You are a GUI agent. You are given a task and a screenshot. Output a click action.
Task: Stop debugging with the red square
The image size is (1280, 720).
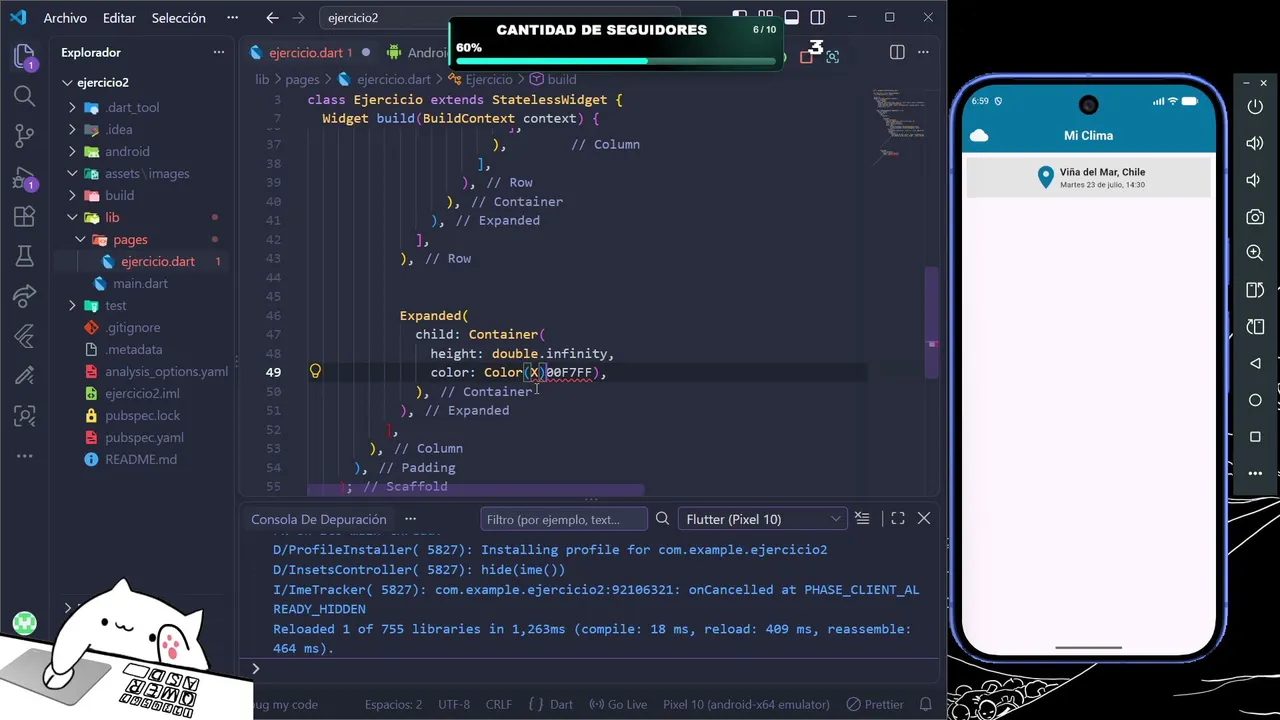click(x=807, y=57)
